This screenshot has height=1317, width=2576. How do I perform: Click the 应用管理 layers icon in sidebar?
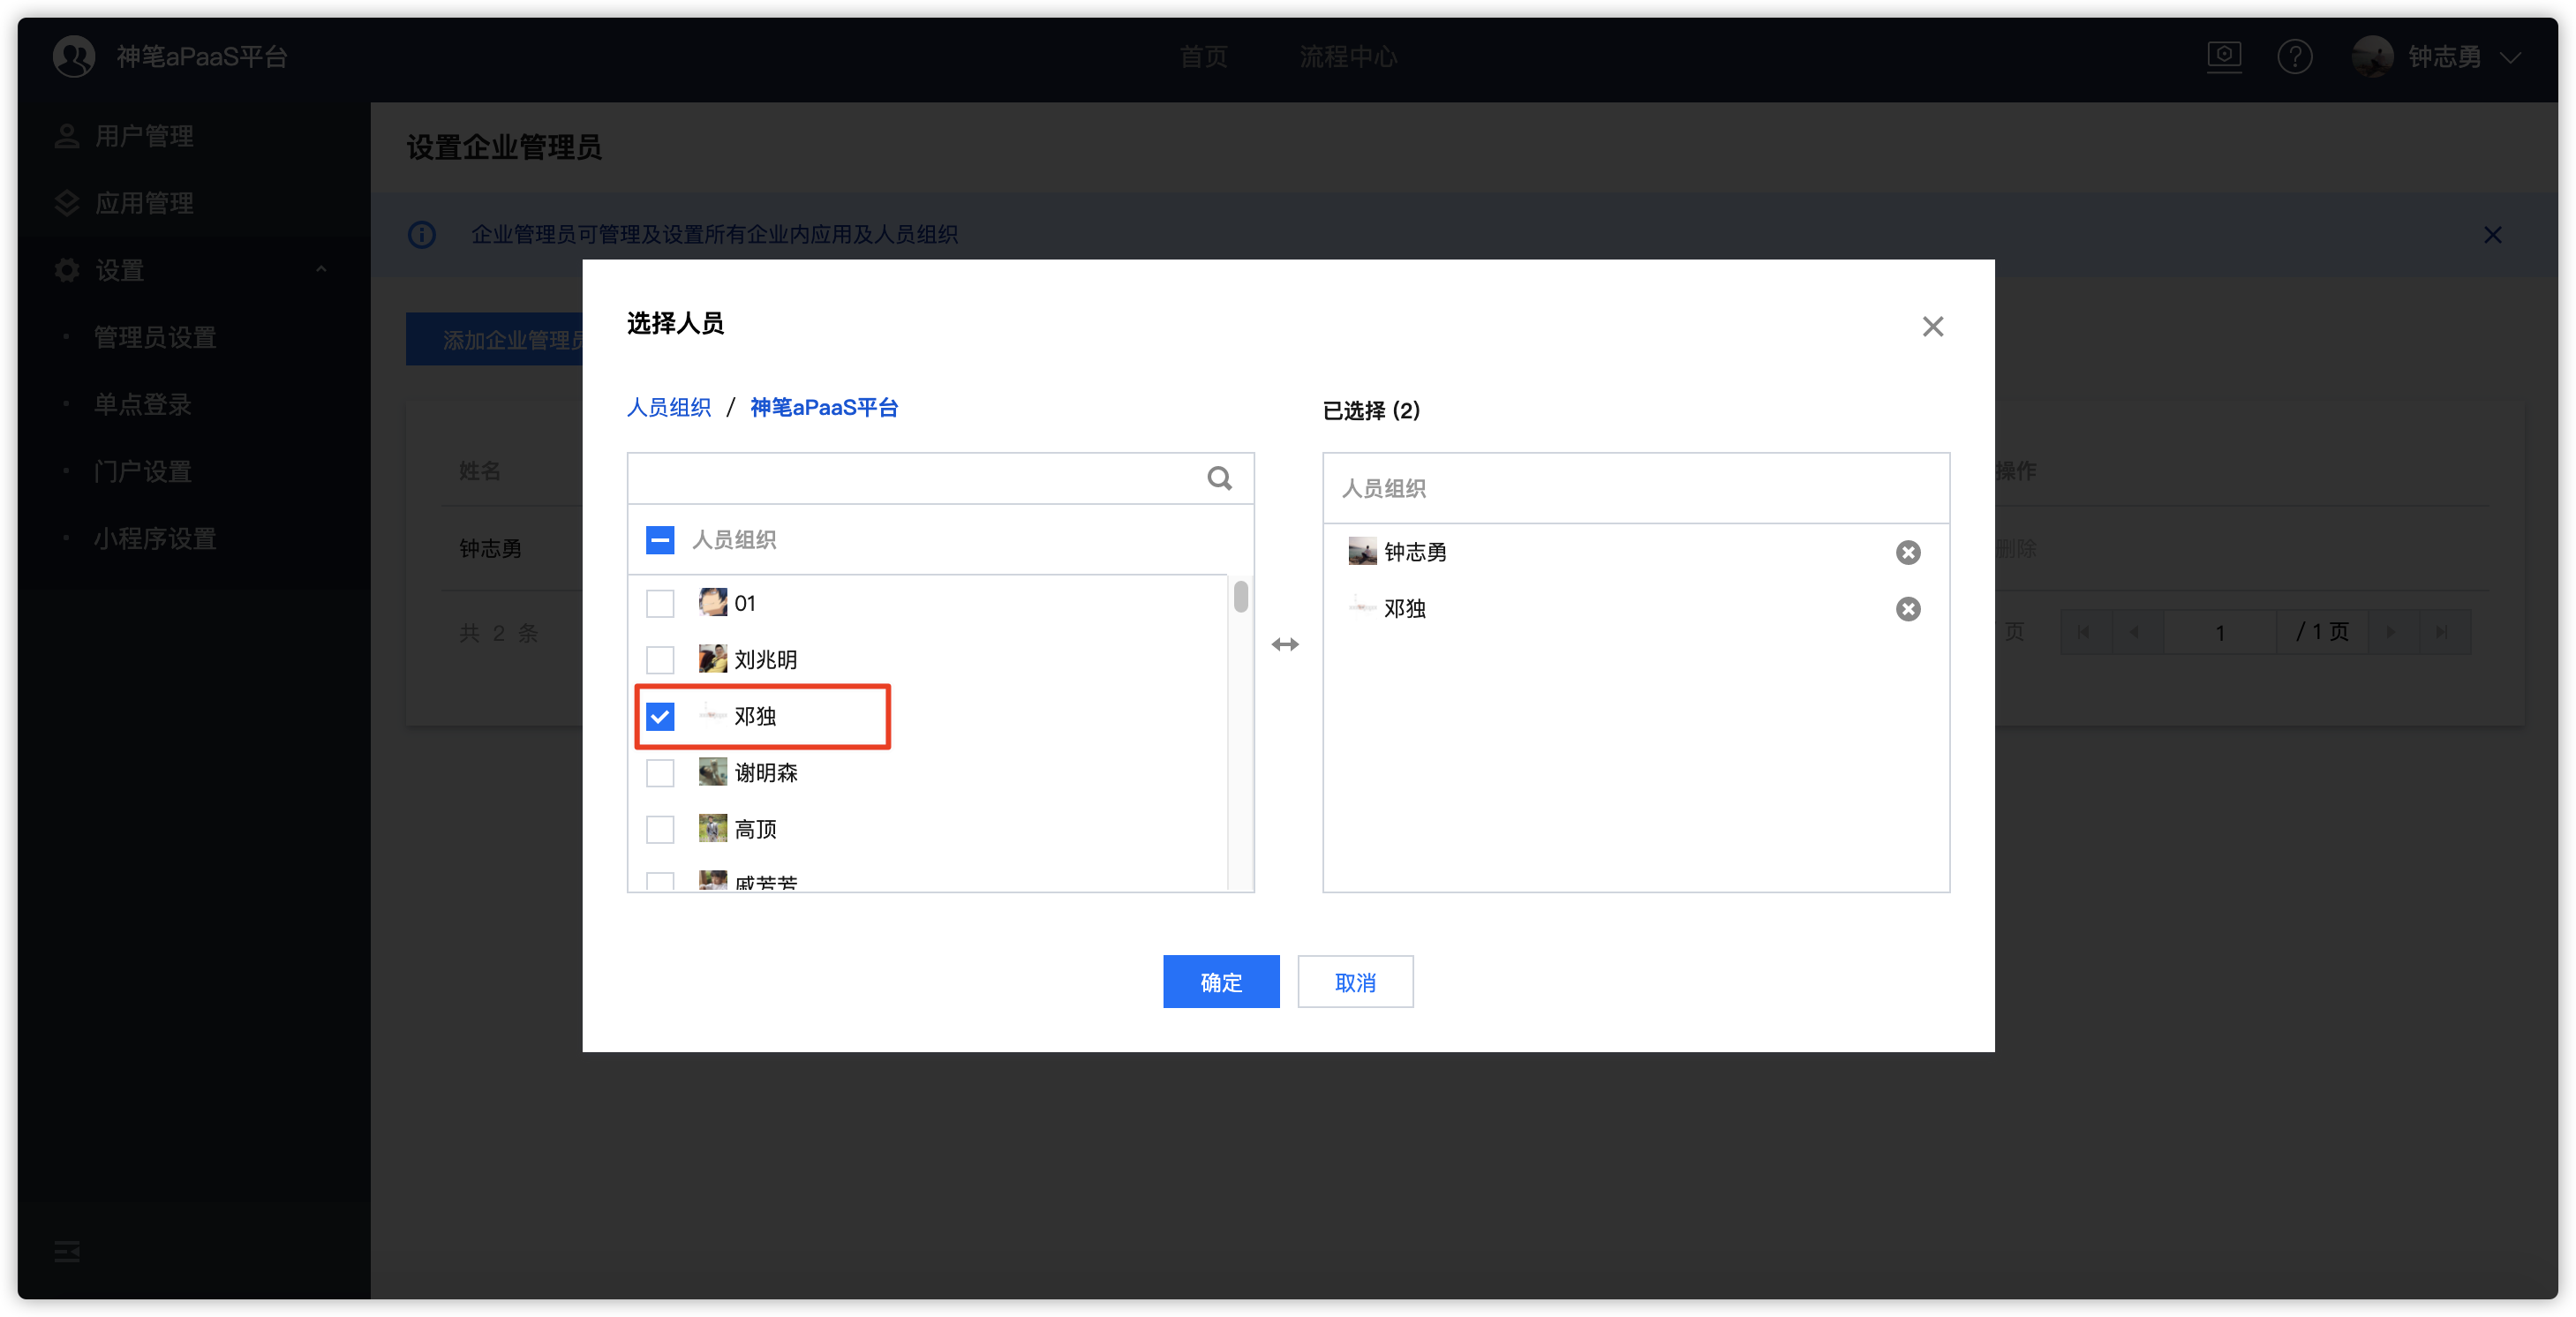point(67,203)
